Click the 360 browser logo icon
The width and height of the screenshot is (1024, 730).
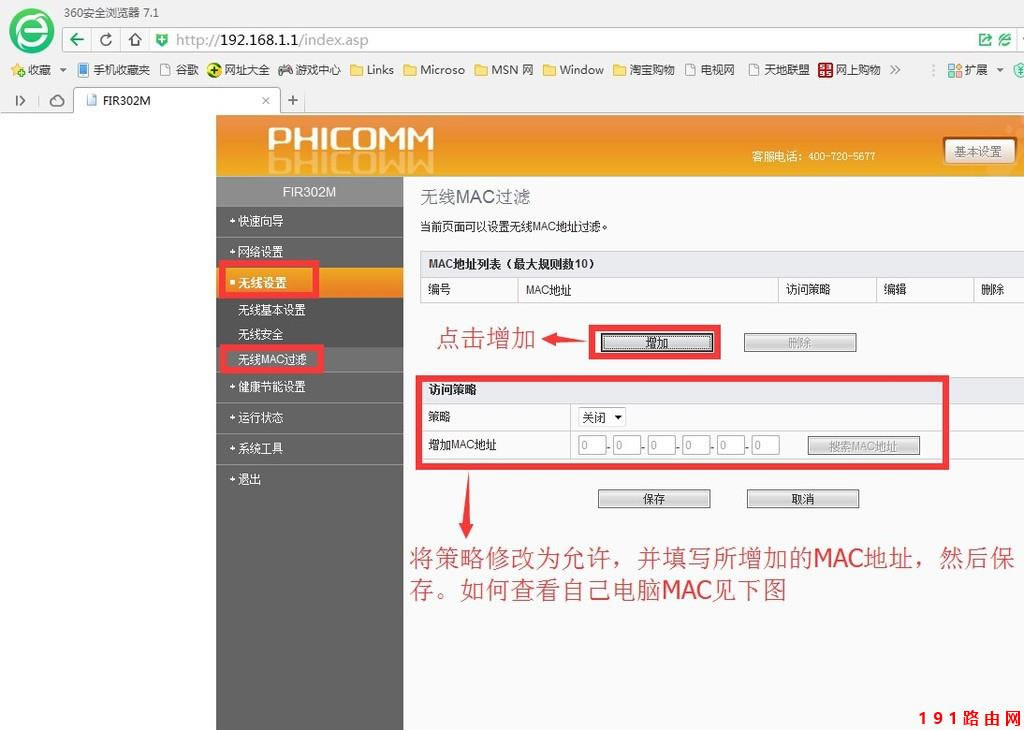(31, 31)
